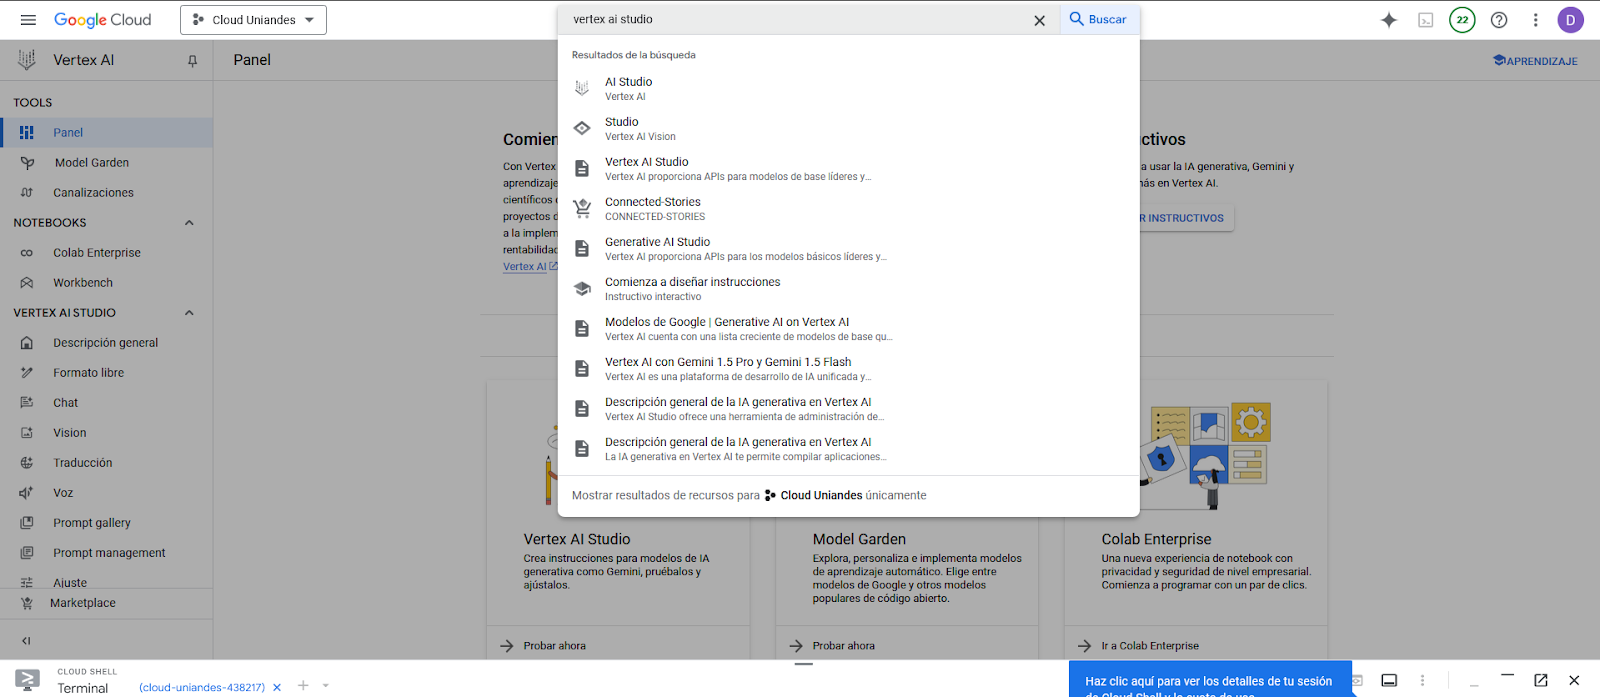Click the Vertex AI product logo icon
The image size is (1600, 697).
point(27,60)
